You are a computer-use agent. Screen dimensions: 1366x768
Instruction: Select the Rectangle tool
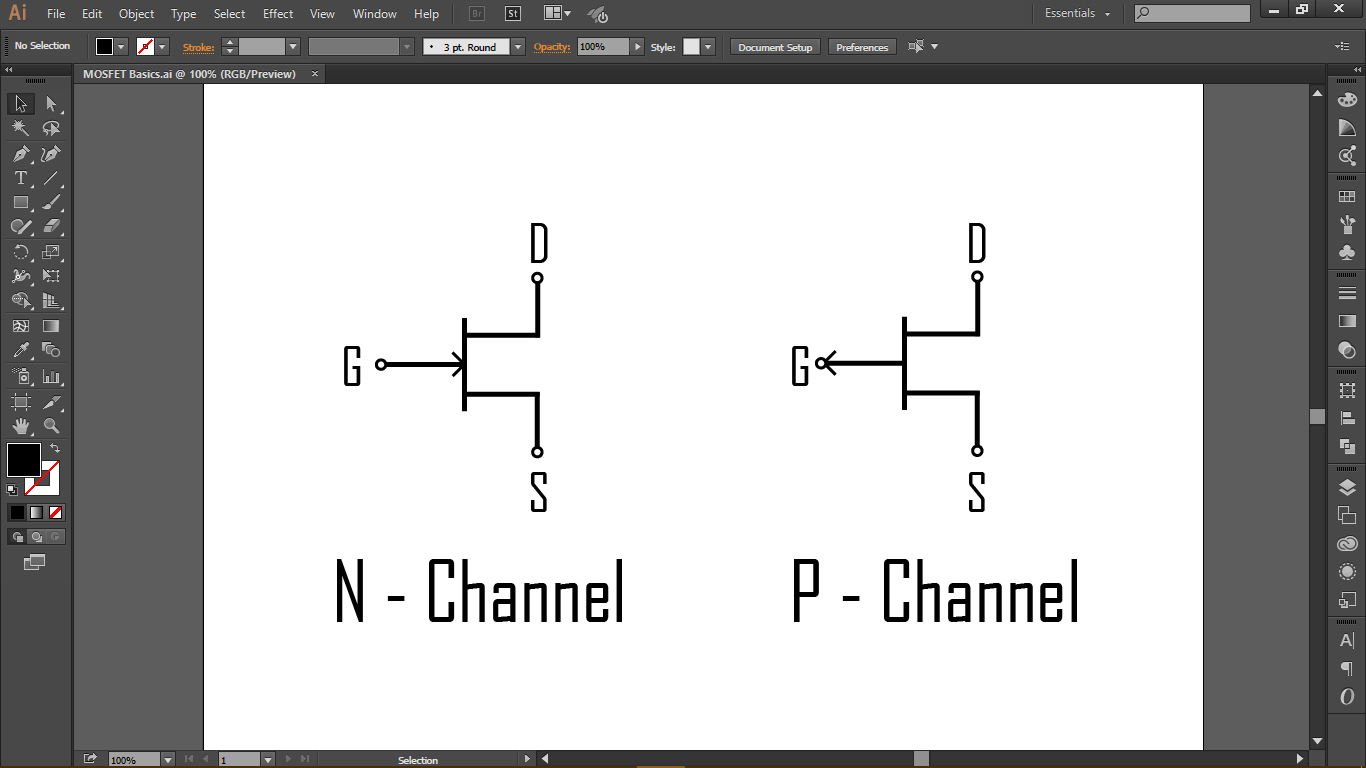click(x=20, y=202)
